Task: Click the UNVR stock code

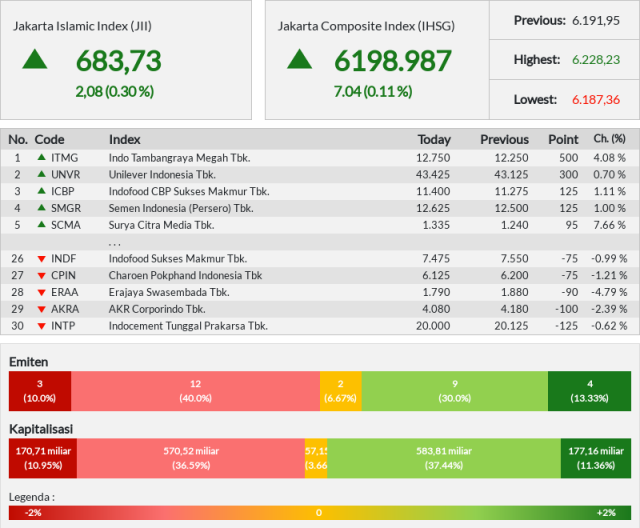Action: [66, 174]
